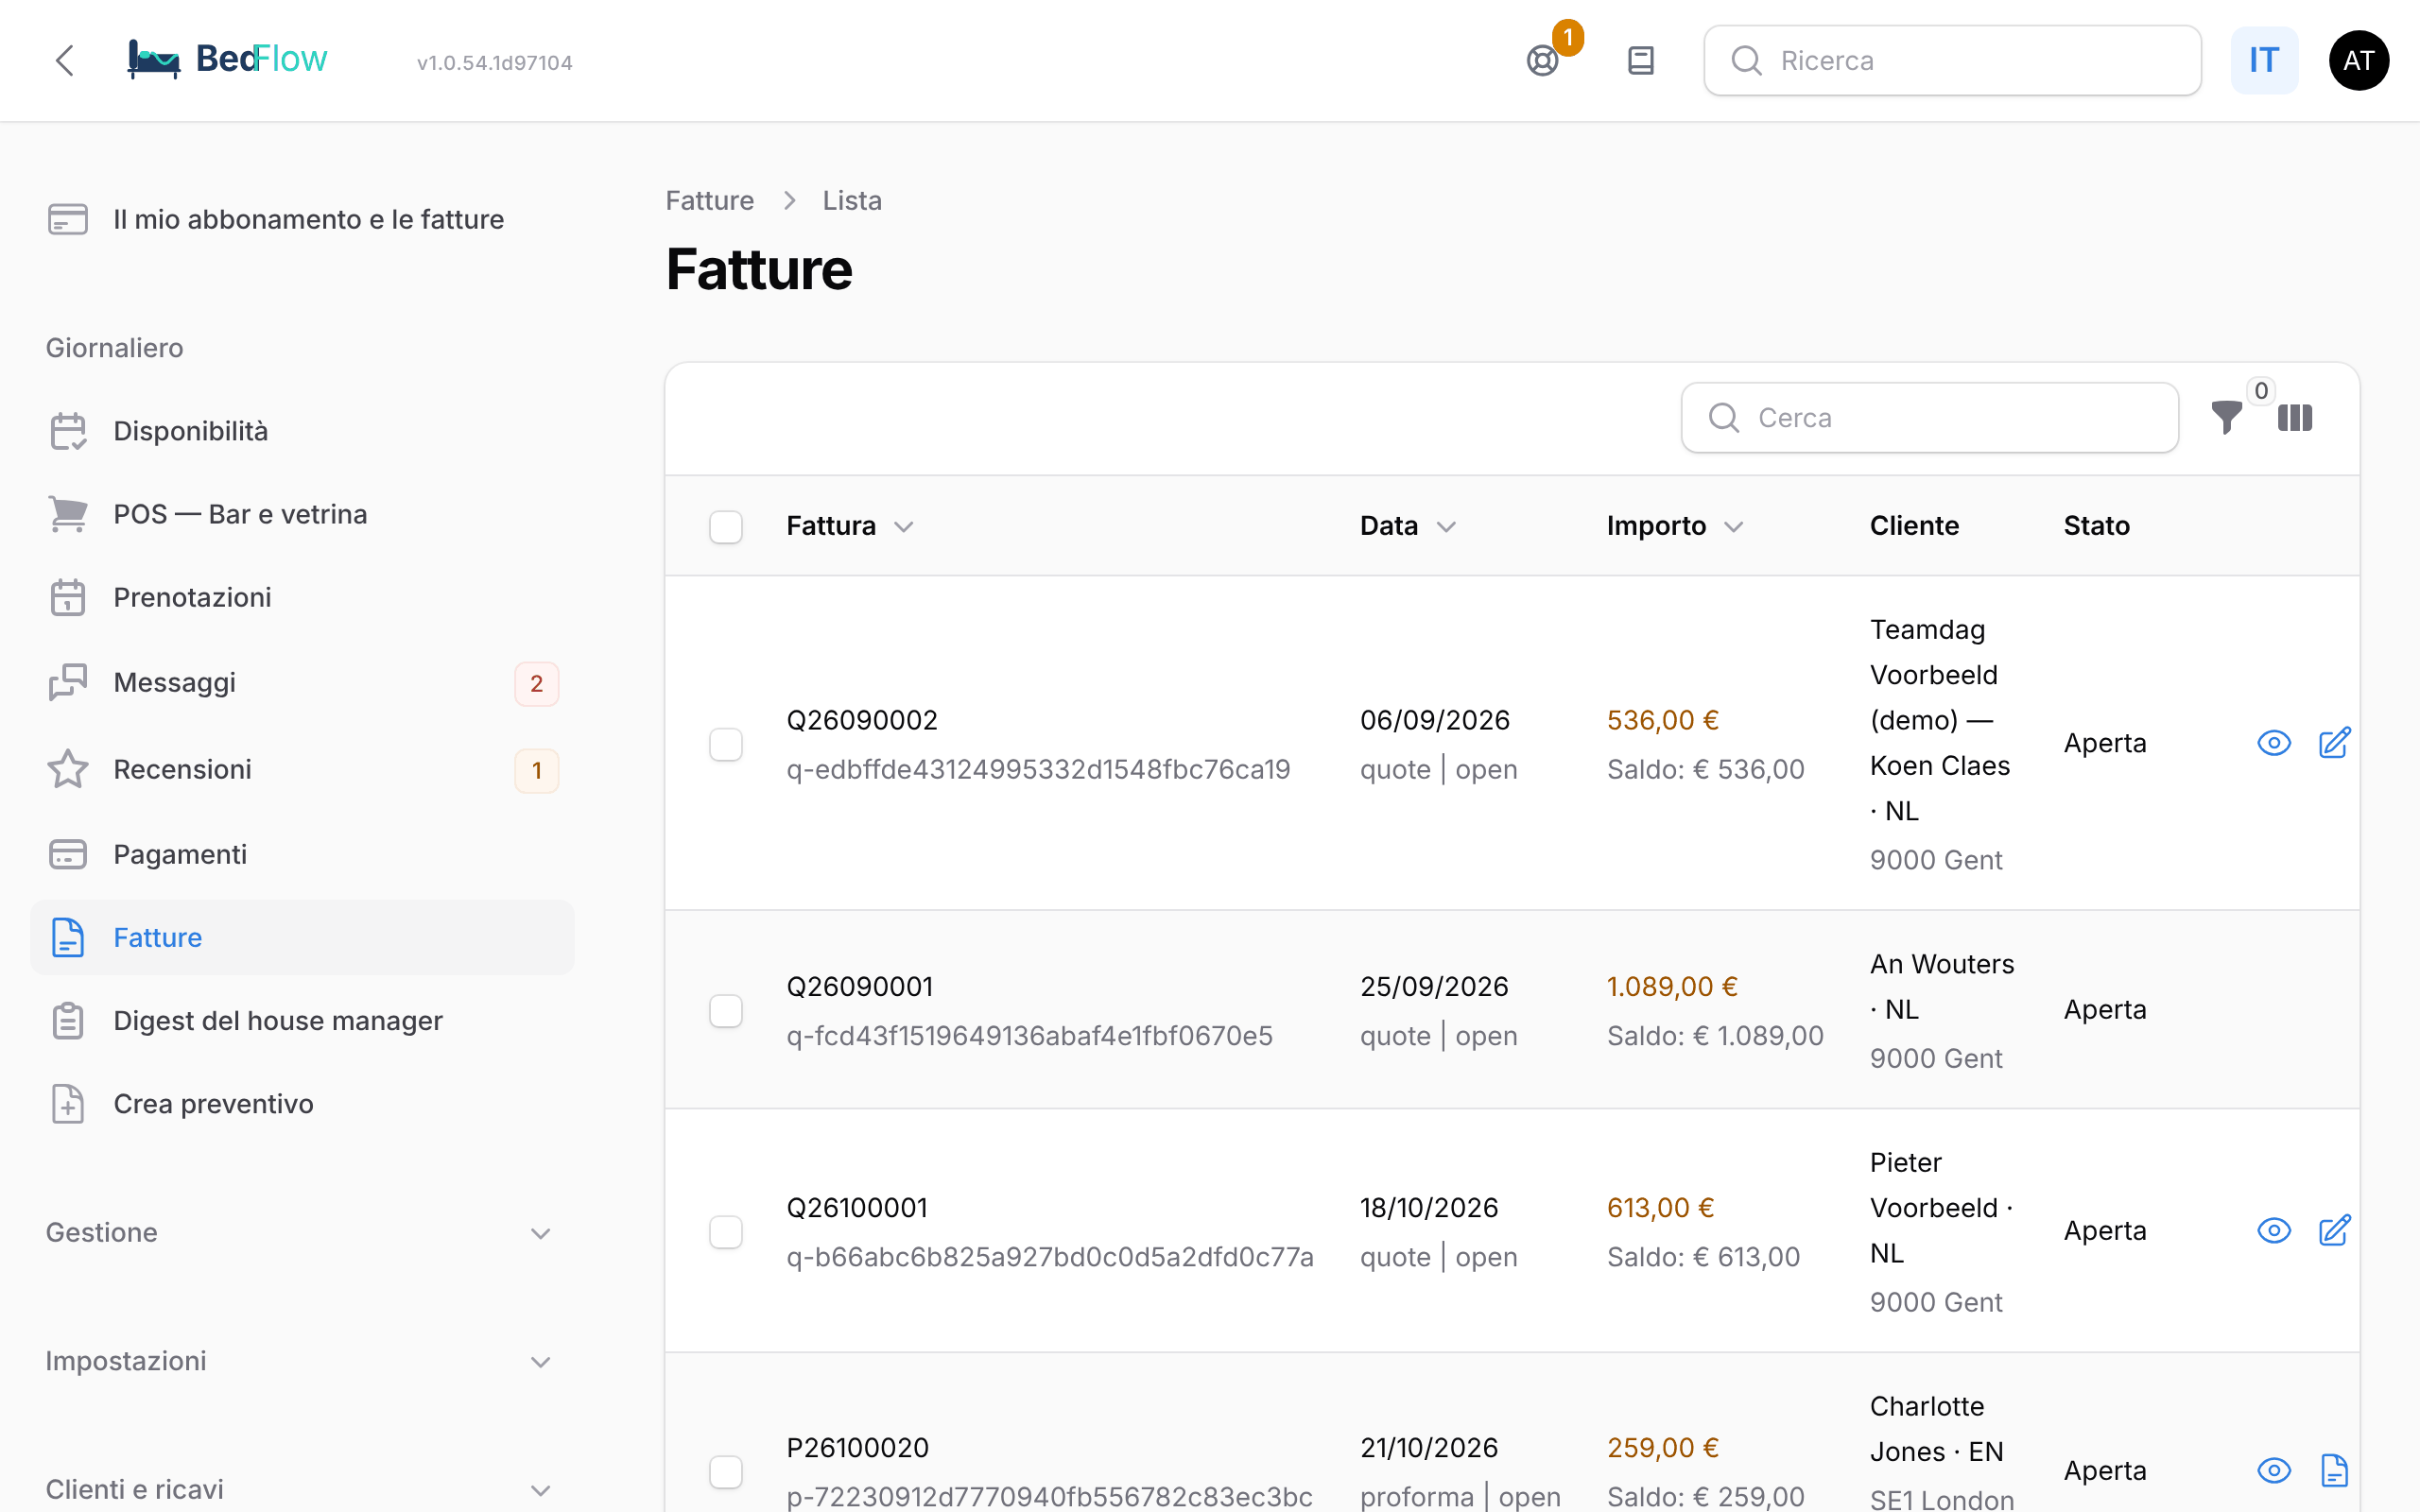Image resolution: width=2420 pixels, height=1512 pixels.
Task: Go to Fatture breadcrumb link
Action: [x=709, y=200]
